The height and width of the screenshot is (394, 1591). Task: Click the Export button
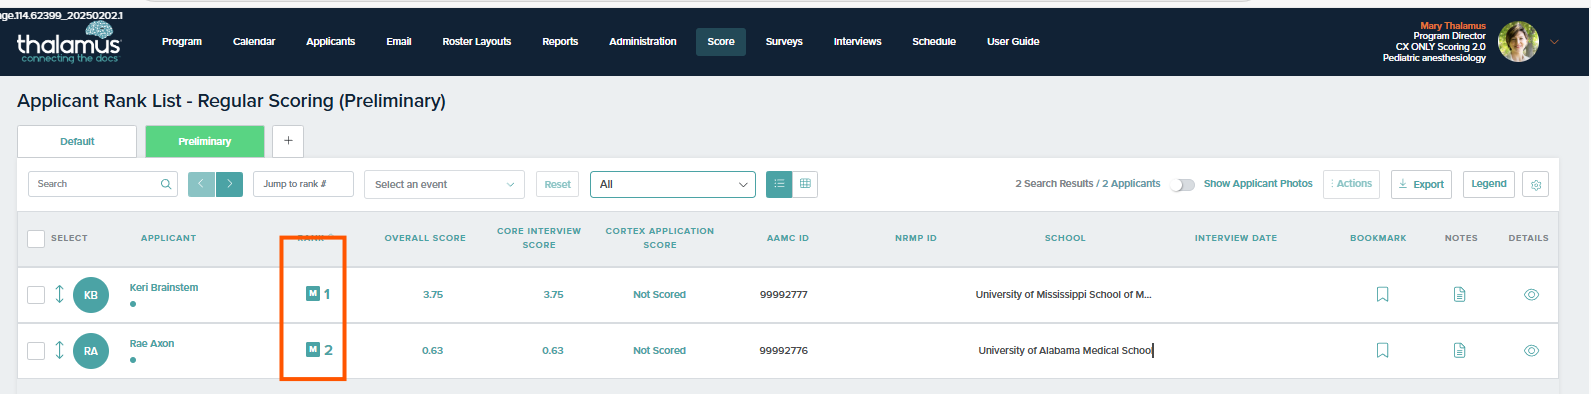(x=1421, y=184)
